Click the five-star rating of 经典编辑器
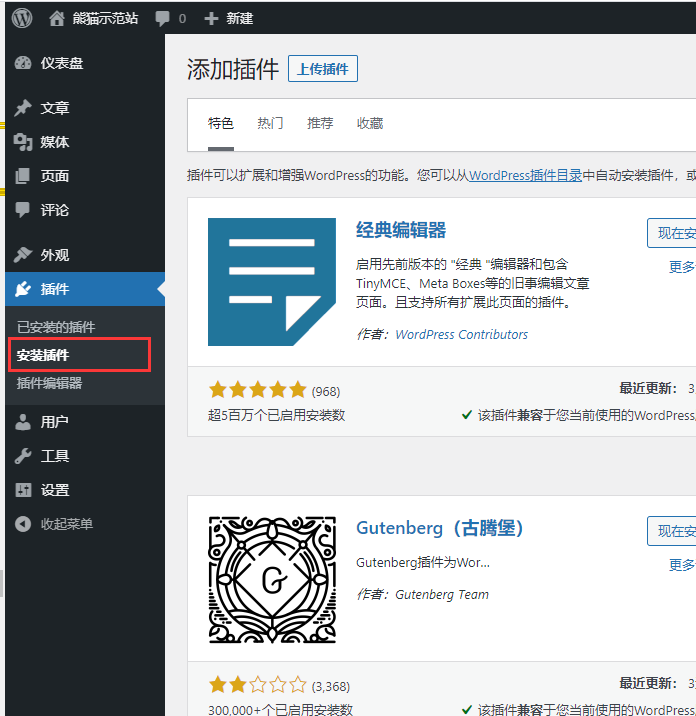This screenshot has width=696, height=716. [258, 390]
